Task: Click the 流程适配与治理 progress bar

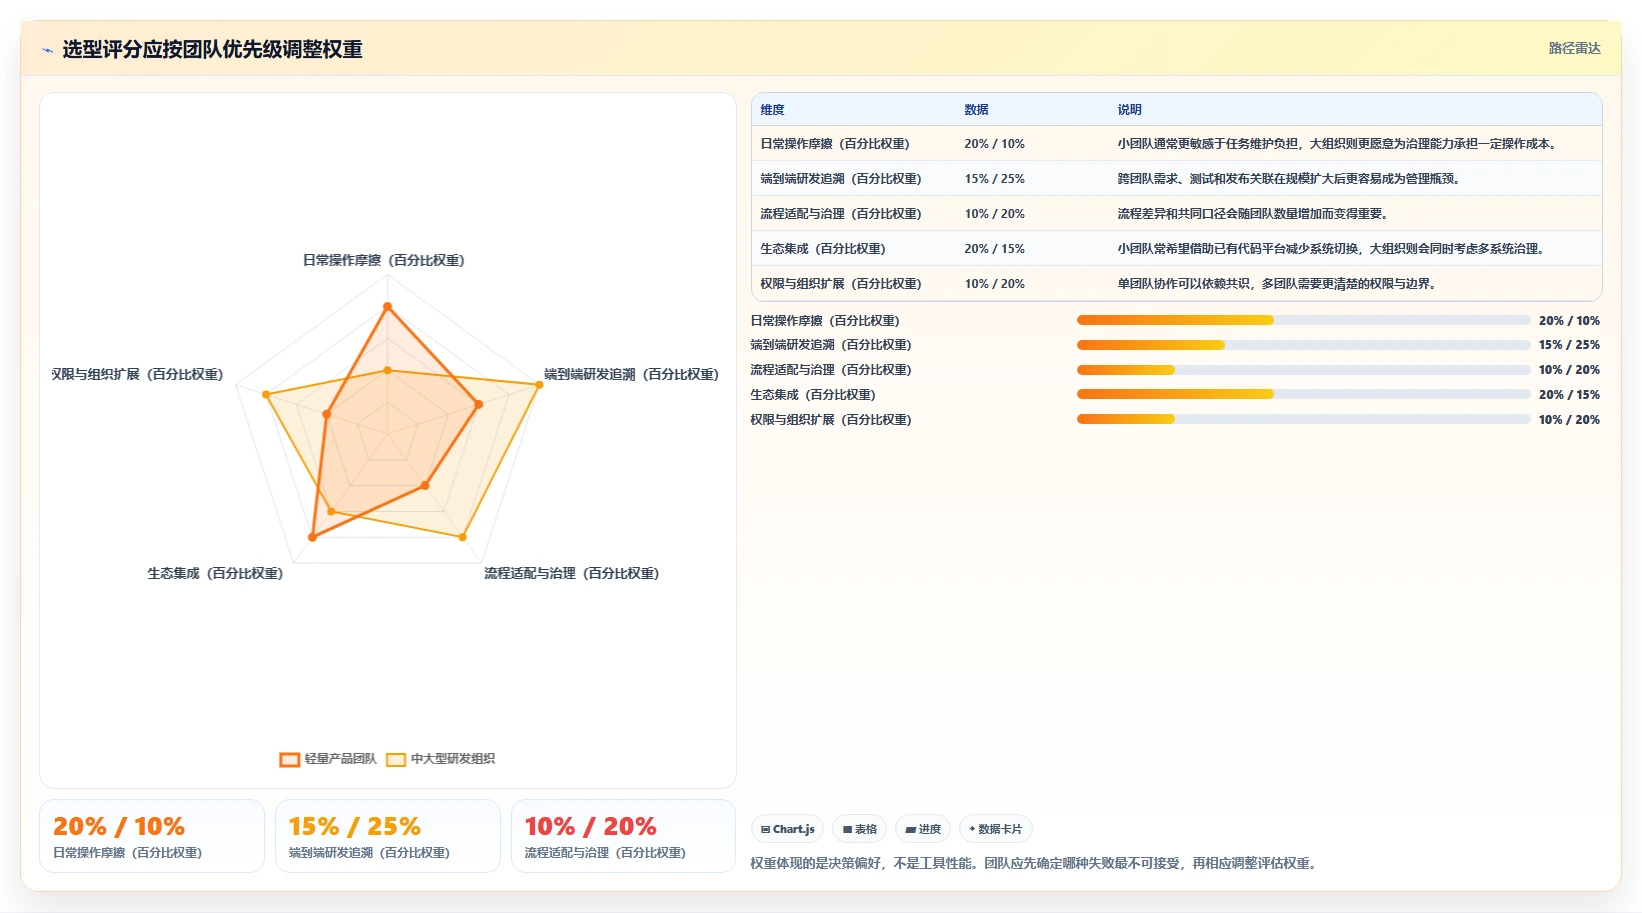Action: (x=1303, y=370)
